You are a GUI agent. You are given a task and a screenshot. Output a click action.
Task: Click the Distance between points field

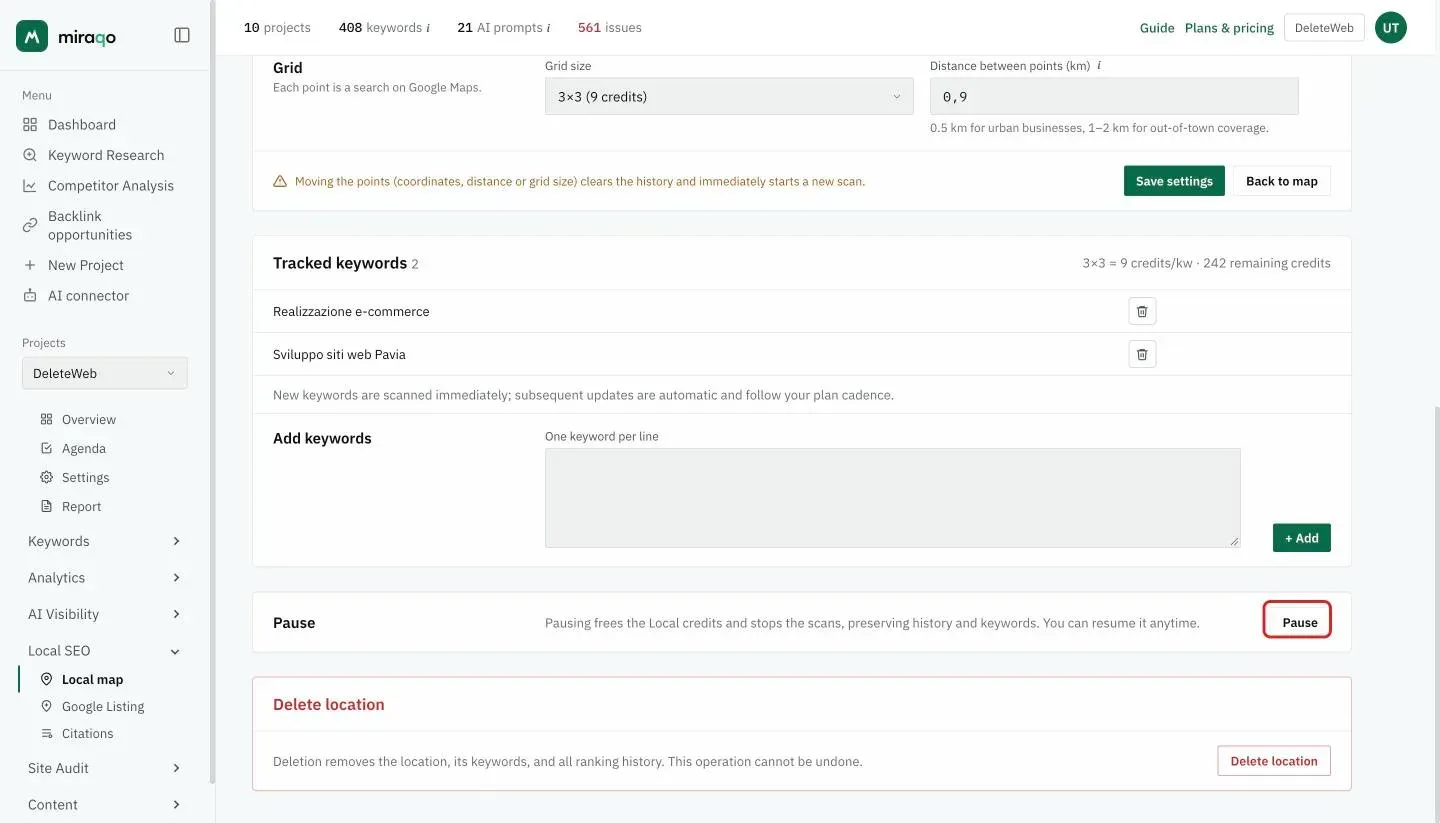tap(1114, 96)
